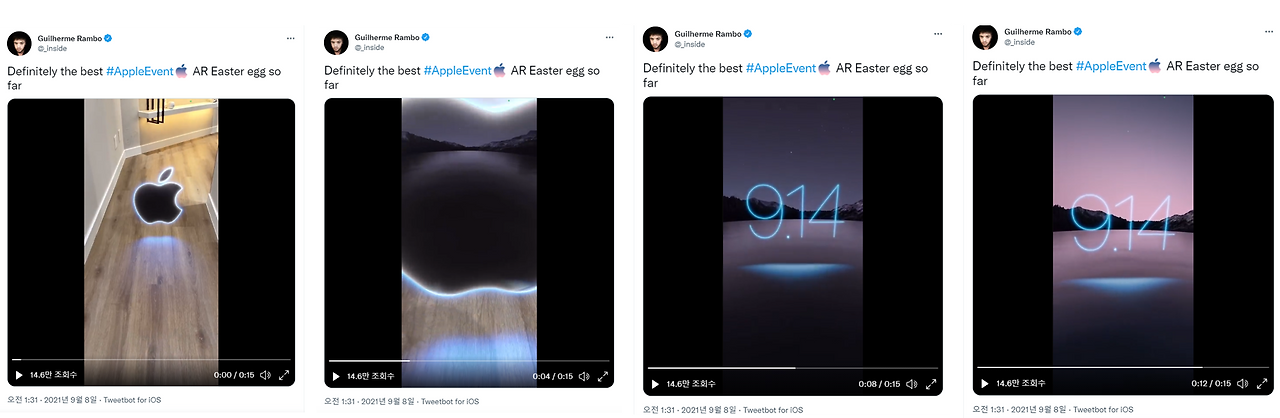1280x418 pixels.
Task: Toggle the volume on the 0:04 video
Action: coord(582,376)
